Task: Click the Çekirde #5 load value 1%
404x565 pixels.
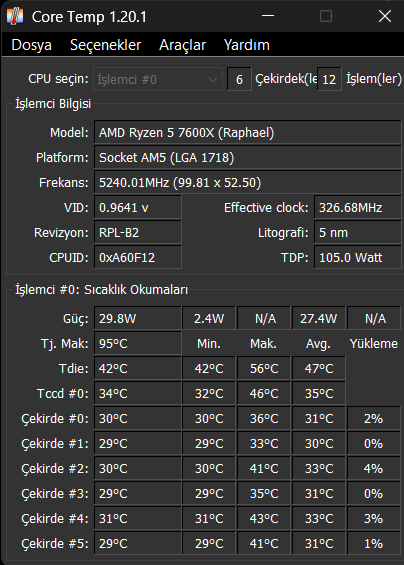Action: coord(374,543)
